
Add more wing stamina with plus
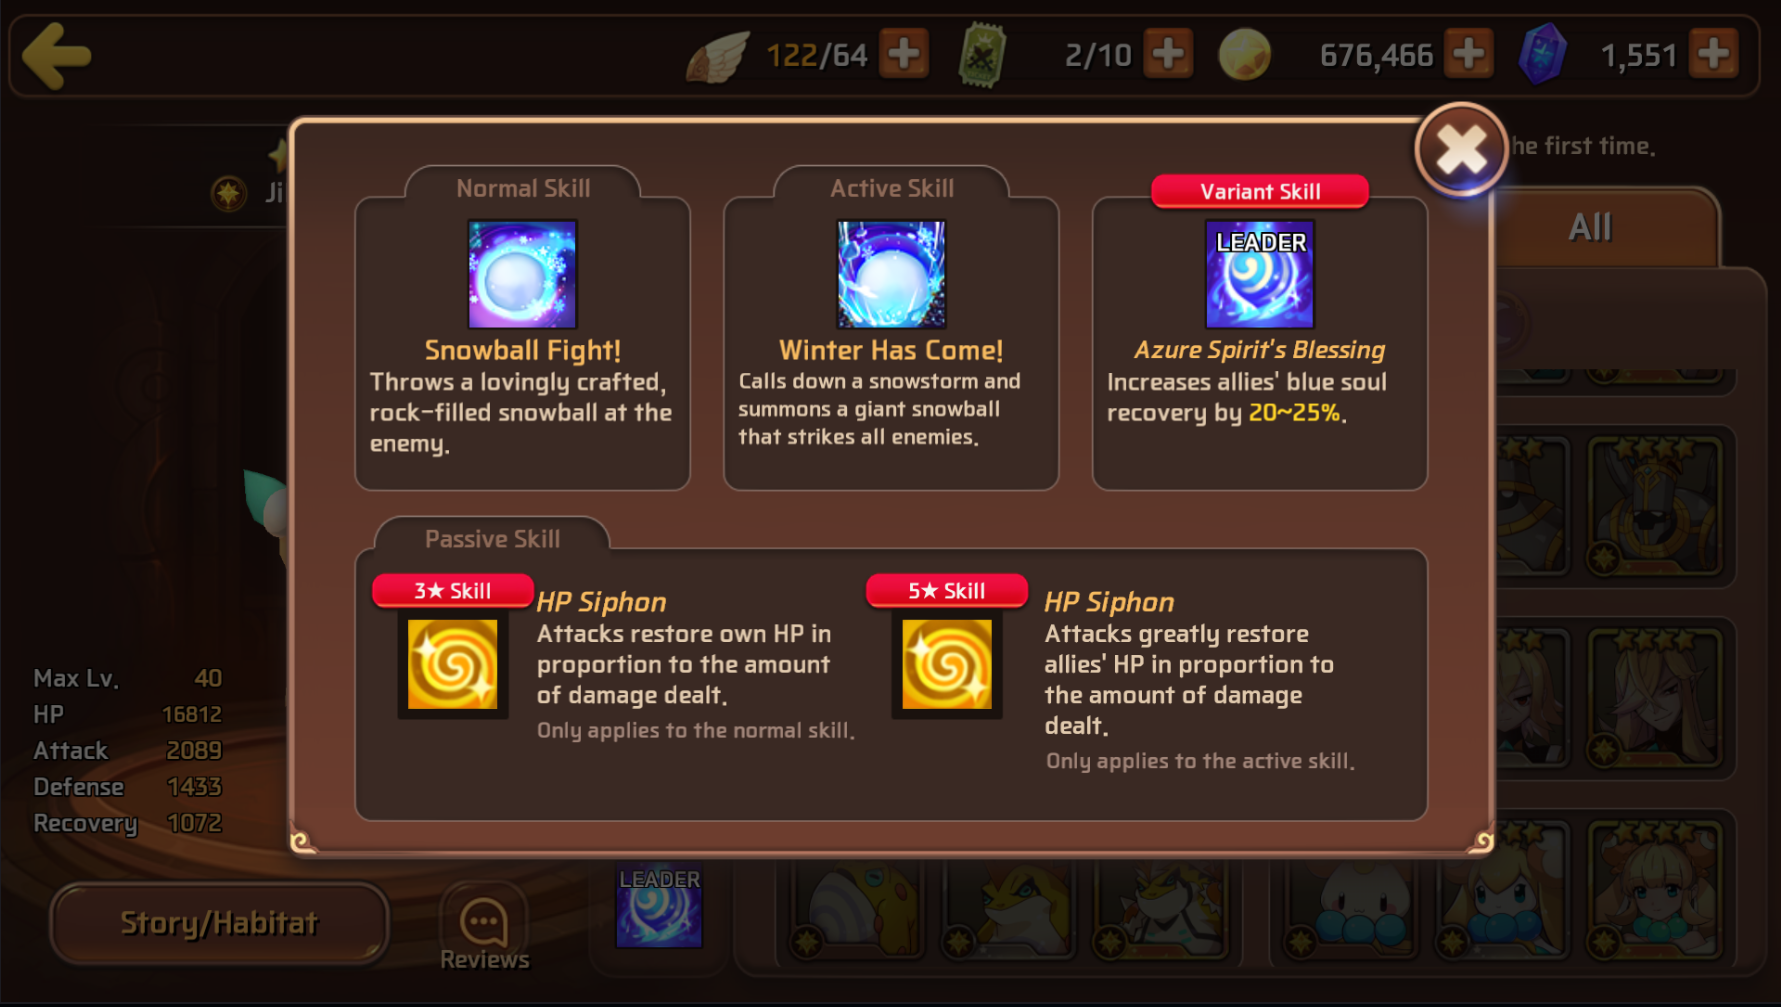pos(904,54)
